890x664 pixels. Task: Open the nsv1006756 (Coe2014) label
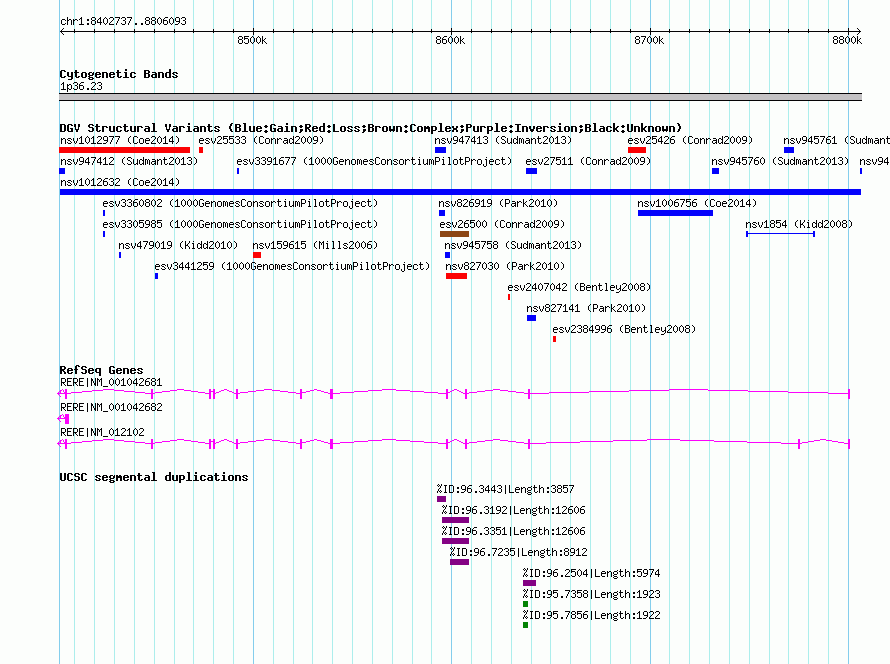pos(697,203)
